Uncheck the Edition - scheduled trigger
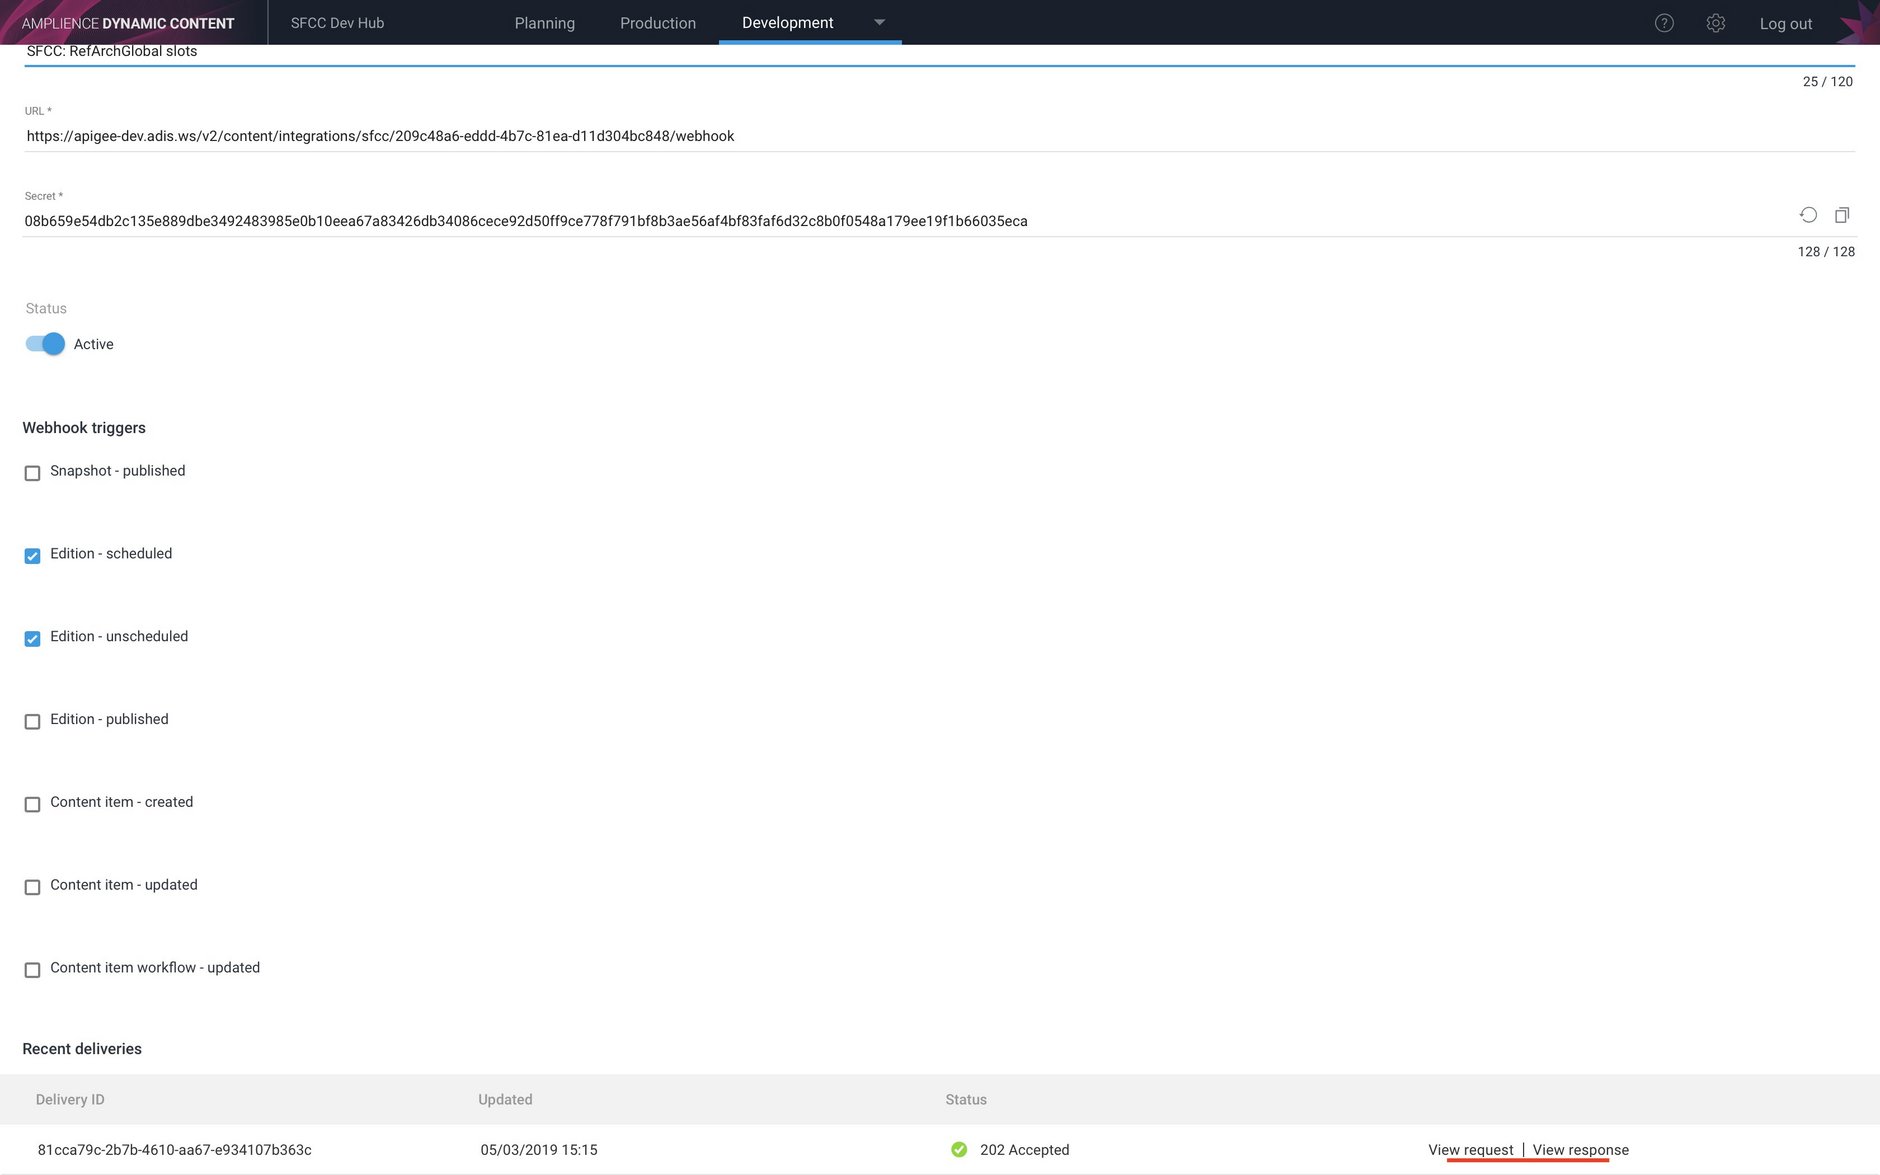This screenshot has width=1880, height=1175. [32, 556]
